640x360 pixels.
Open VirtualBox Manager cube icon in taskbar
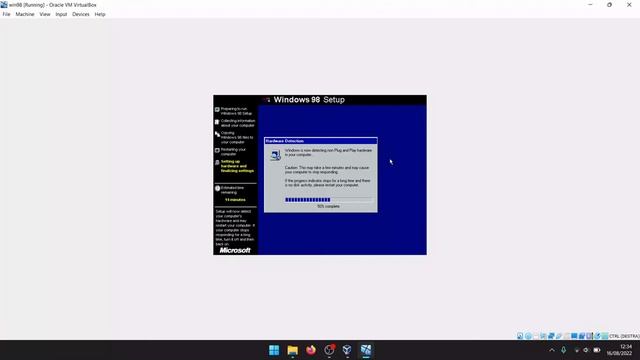(x=347, y=350)
